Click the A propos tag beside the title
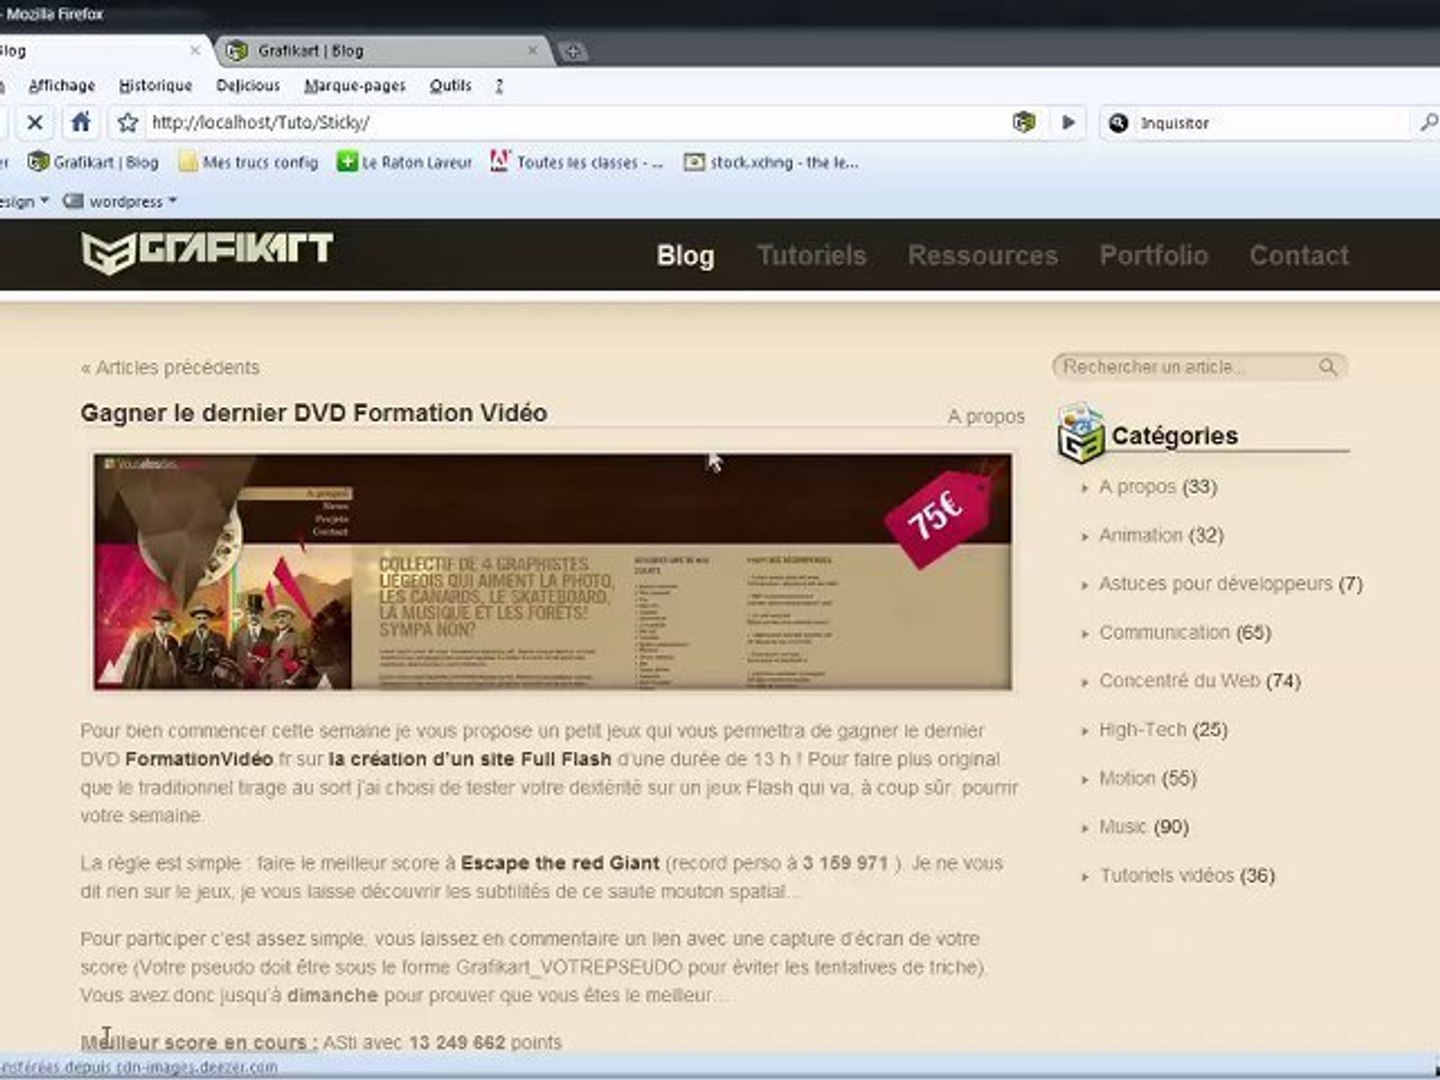The width and height of the screenshot is (1440, 1080). pos(986,416)
